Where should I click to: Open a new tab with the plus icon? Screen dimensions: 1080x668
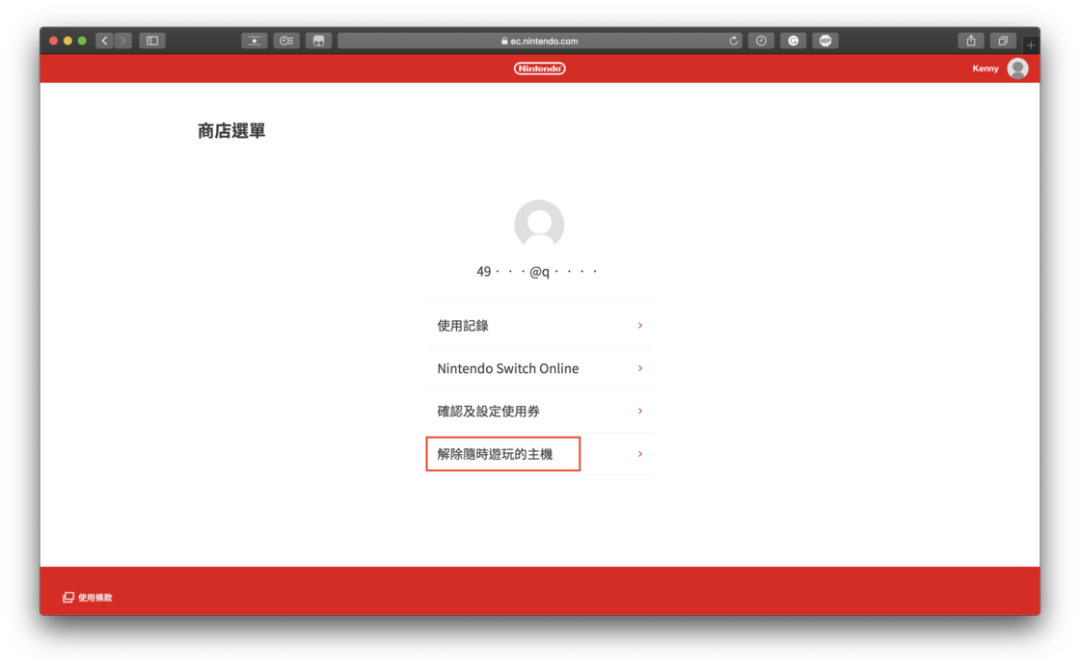1030,45
